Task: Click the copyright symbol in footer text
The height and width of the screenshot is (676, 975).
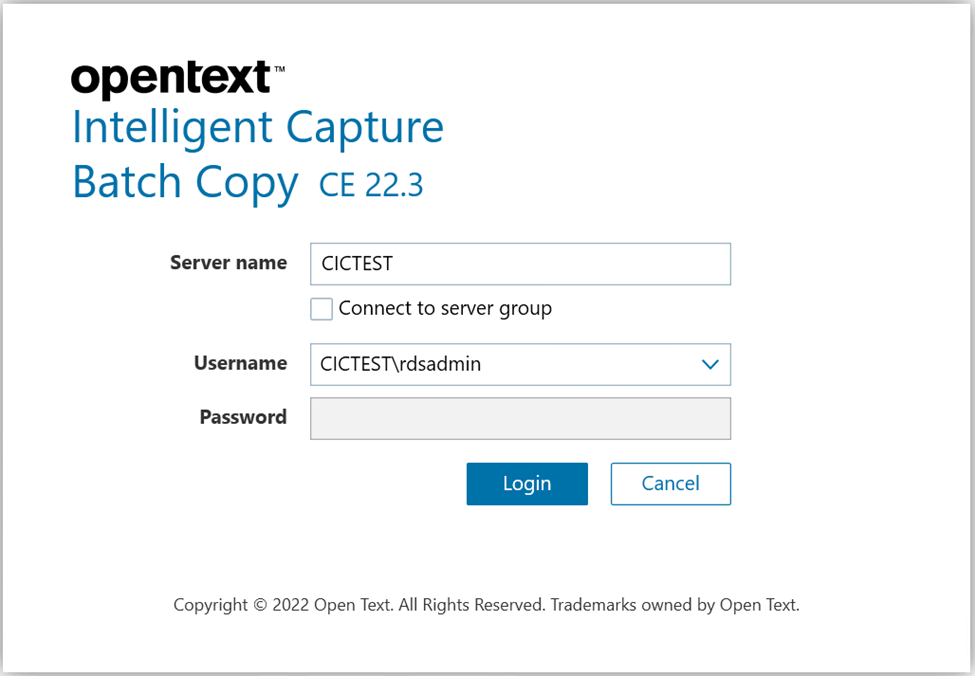Action: (261, 604)
